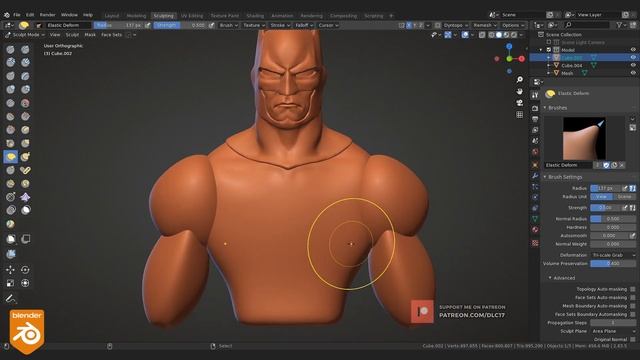Open the Tool properties tab (wrench-screwdriver)
The image size is (640, 360).
[535, 95]
